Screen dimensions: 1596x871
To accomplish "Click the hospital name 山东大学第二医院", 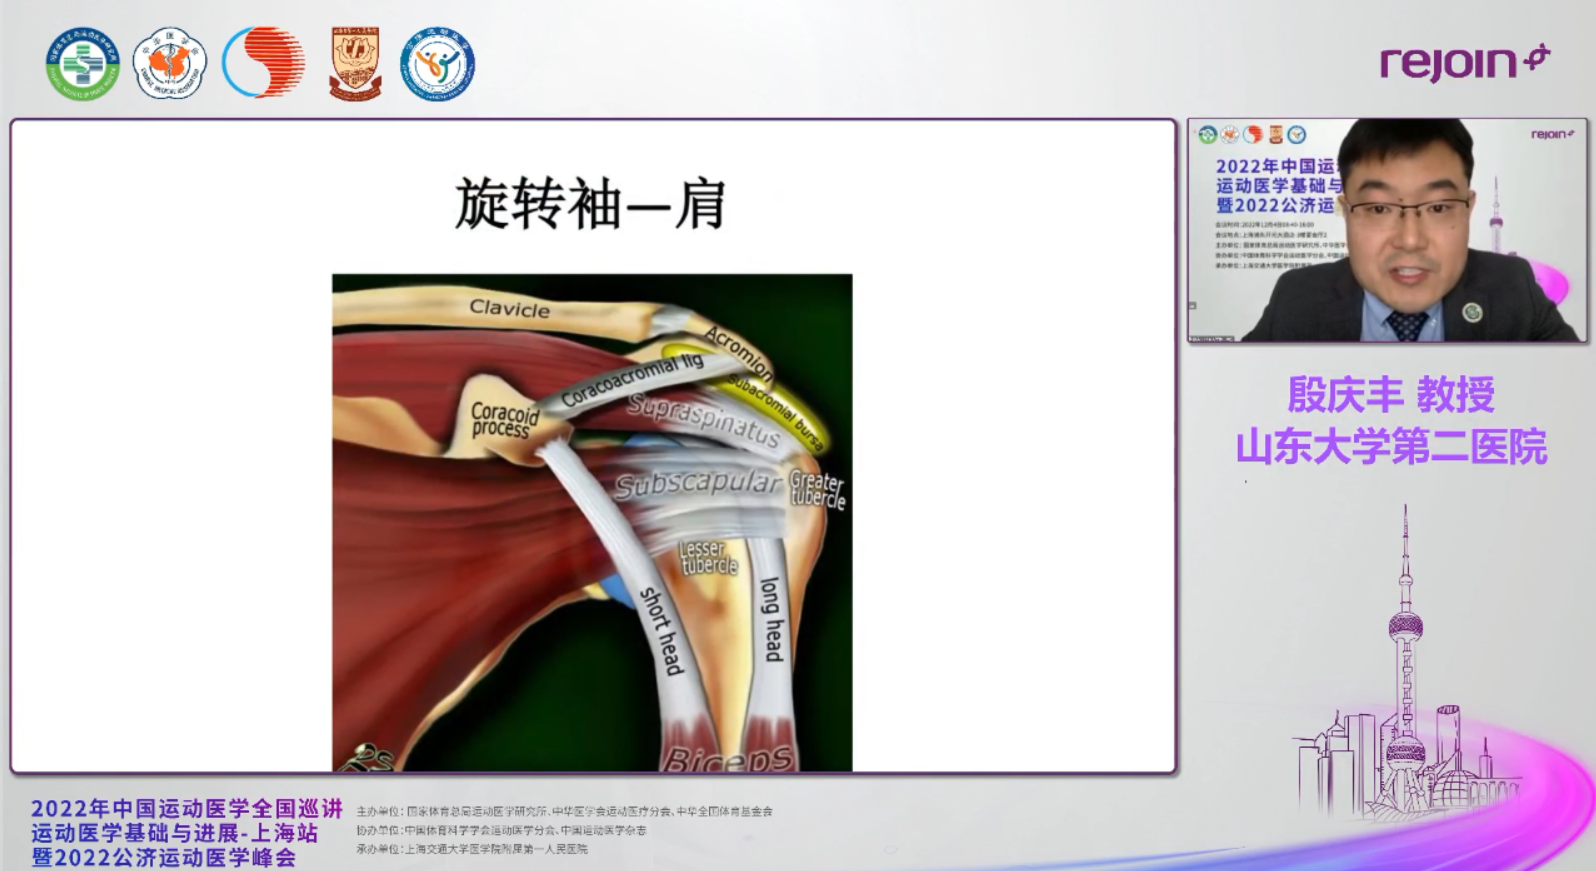I will 1390,447.
